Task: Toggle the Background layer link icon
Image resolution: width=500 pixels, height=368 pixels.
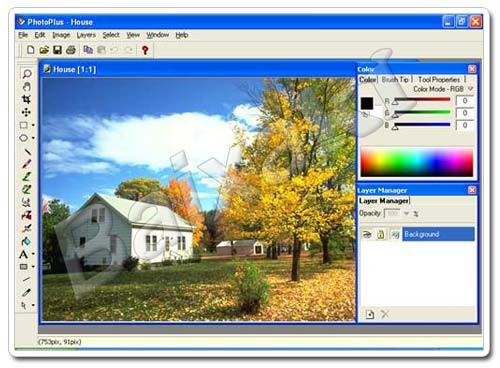Action: [395, 235]
